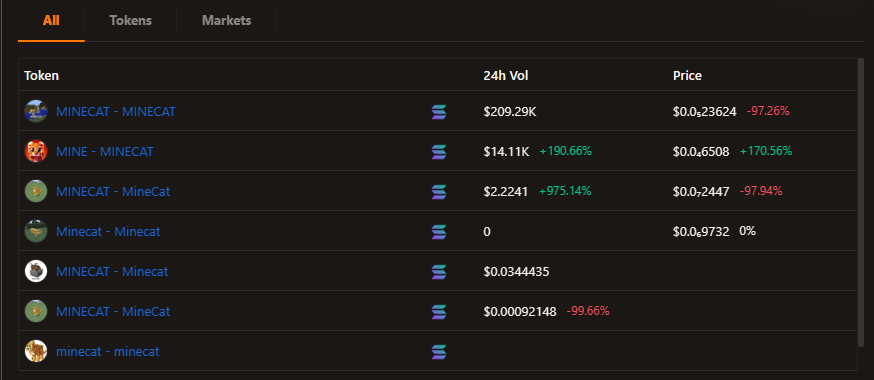Click the +190.66% volume change
The image size is (874, 380).
pyautogui.click(x=565, y=151)
